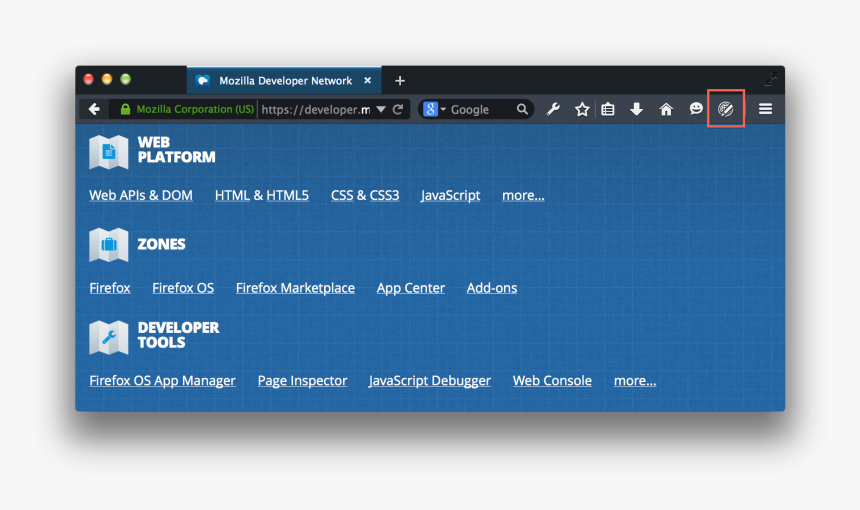Select the Mozilla Developer Network tab
Viewport: 860px width, 510px height.
click(x=284, y=81)
